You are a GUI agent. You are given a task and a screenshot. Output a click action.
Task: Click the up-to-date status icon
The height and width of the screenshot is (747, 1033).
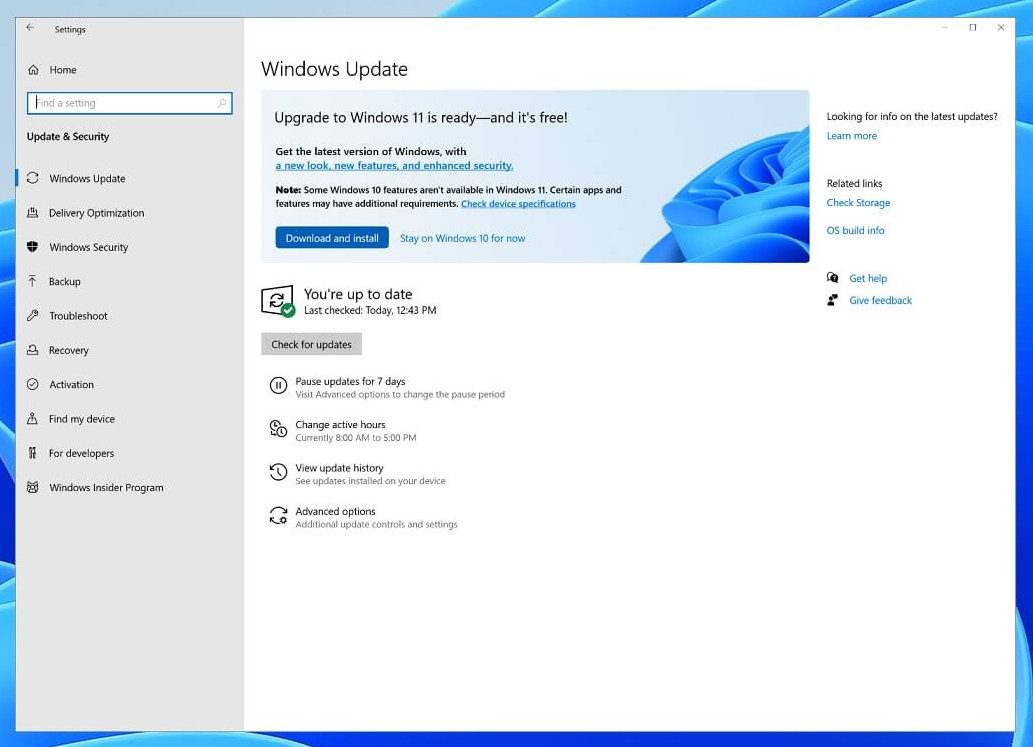coord(277,301)
